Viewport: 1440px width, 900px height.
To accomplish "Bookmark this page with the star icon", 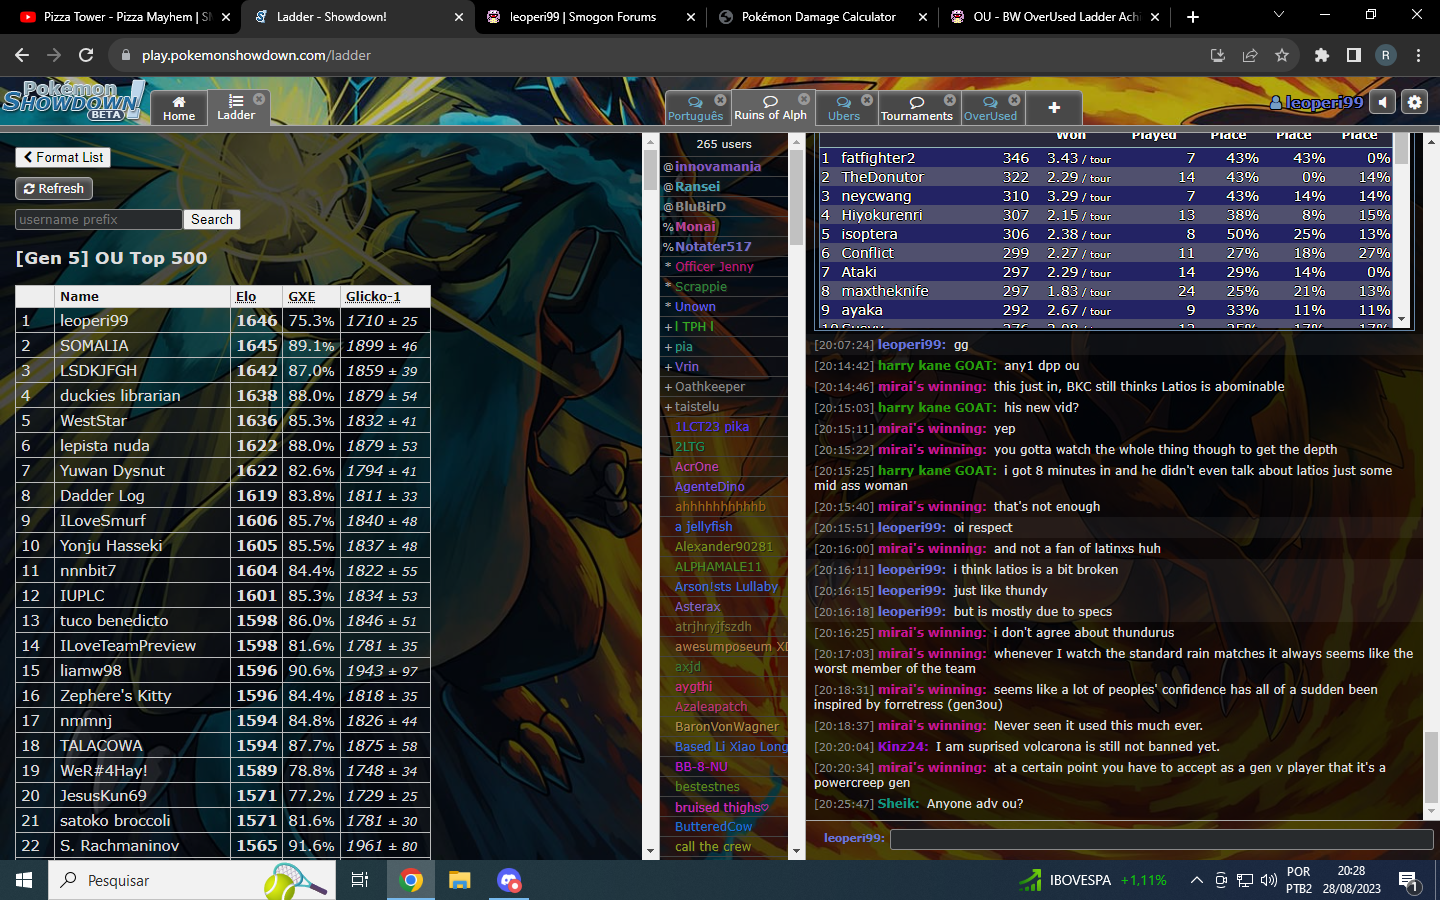I will (x=1282, y=55).
